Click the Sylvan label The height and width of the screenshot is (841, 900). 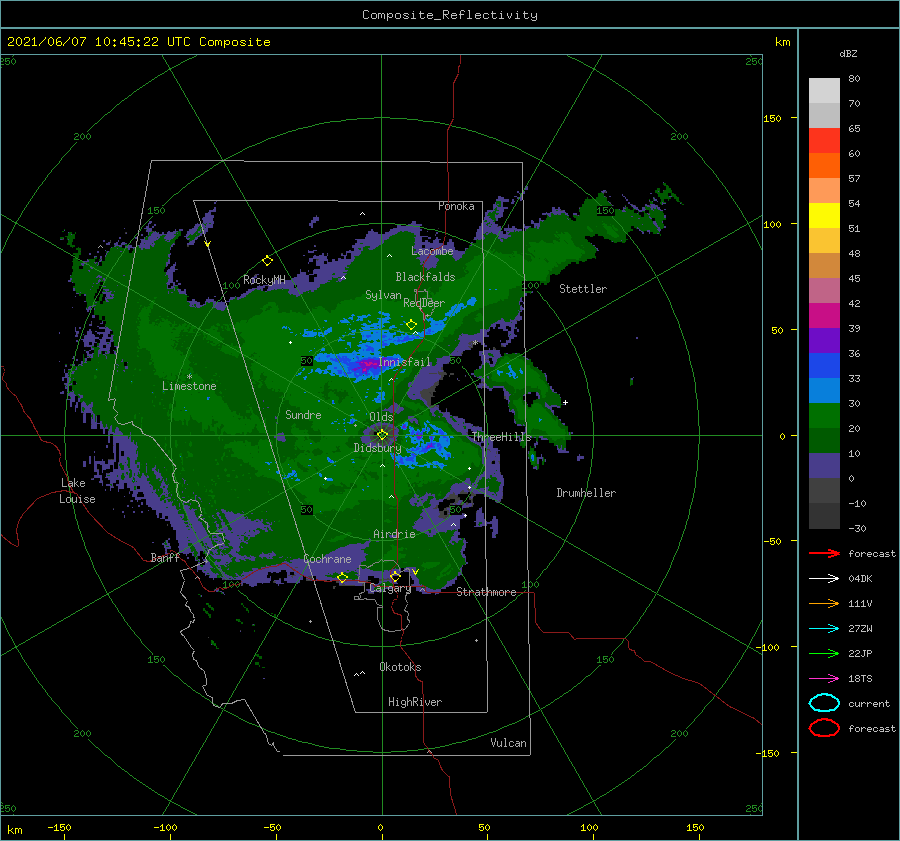pyautogui.click(x=383, y=295)
